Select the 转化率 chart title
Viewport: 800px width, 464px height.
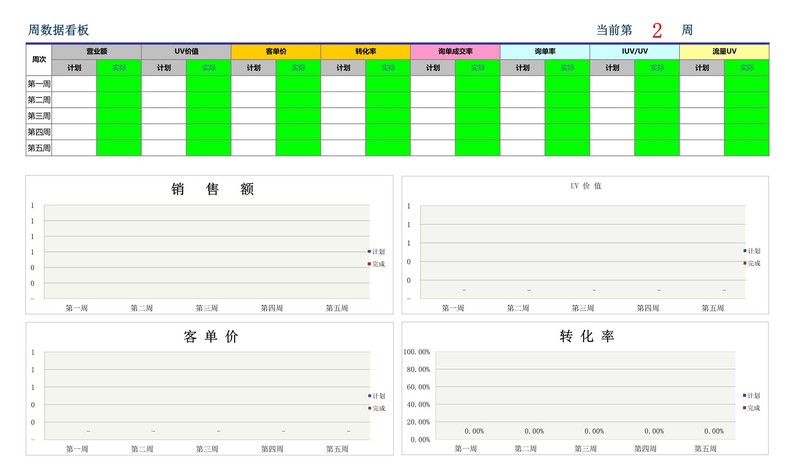point(587,336)
